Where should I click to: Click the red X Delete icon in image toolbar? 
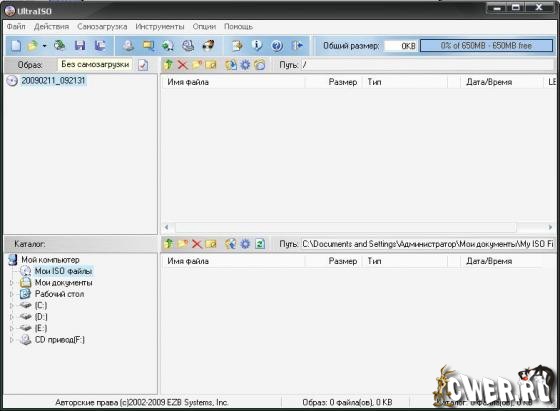pyautogui.click(x=182, y=65)
